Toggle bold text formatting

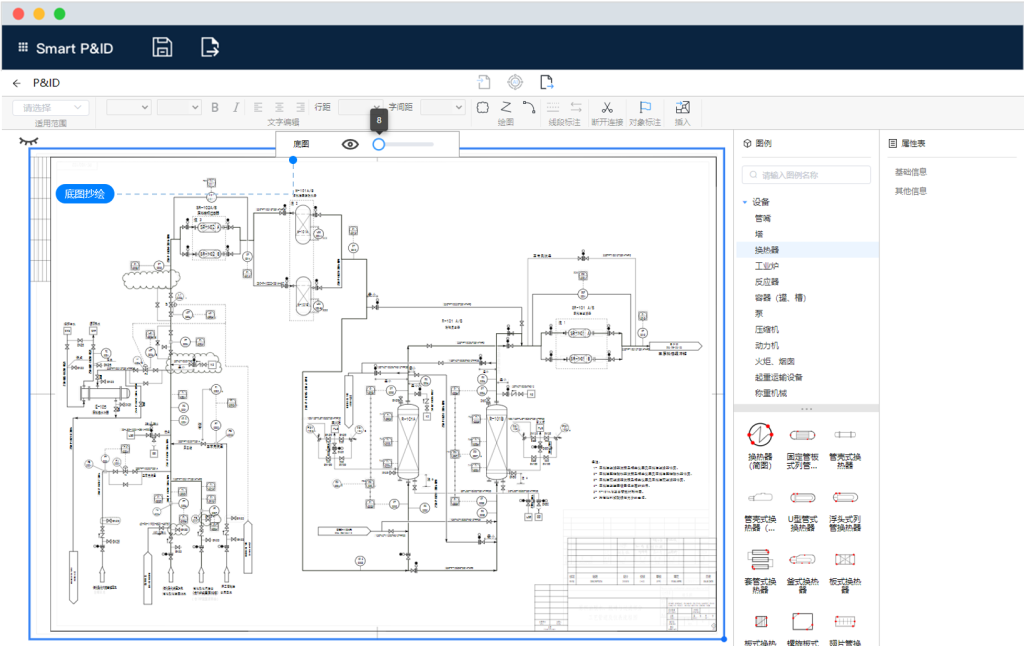point(215,107)
